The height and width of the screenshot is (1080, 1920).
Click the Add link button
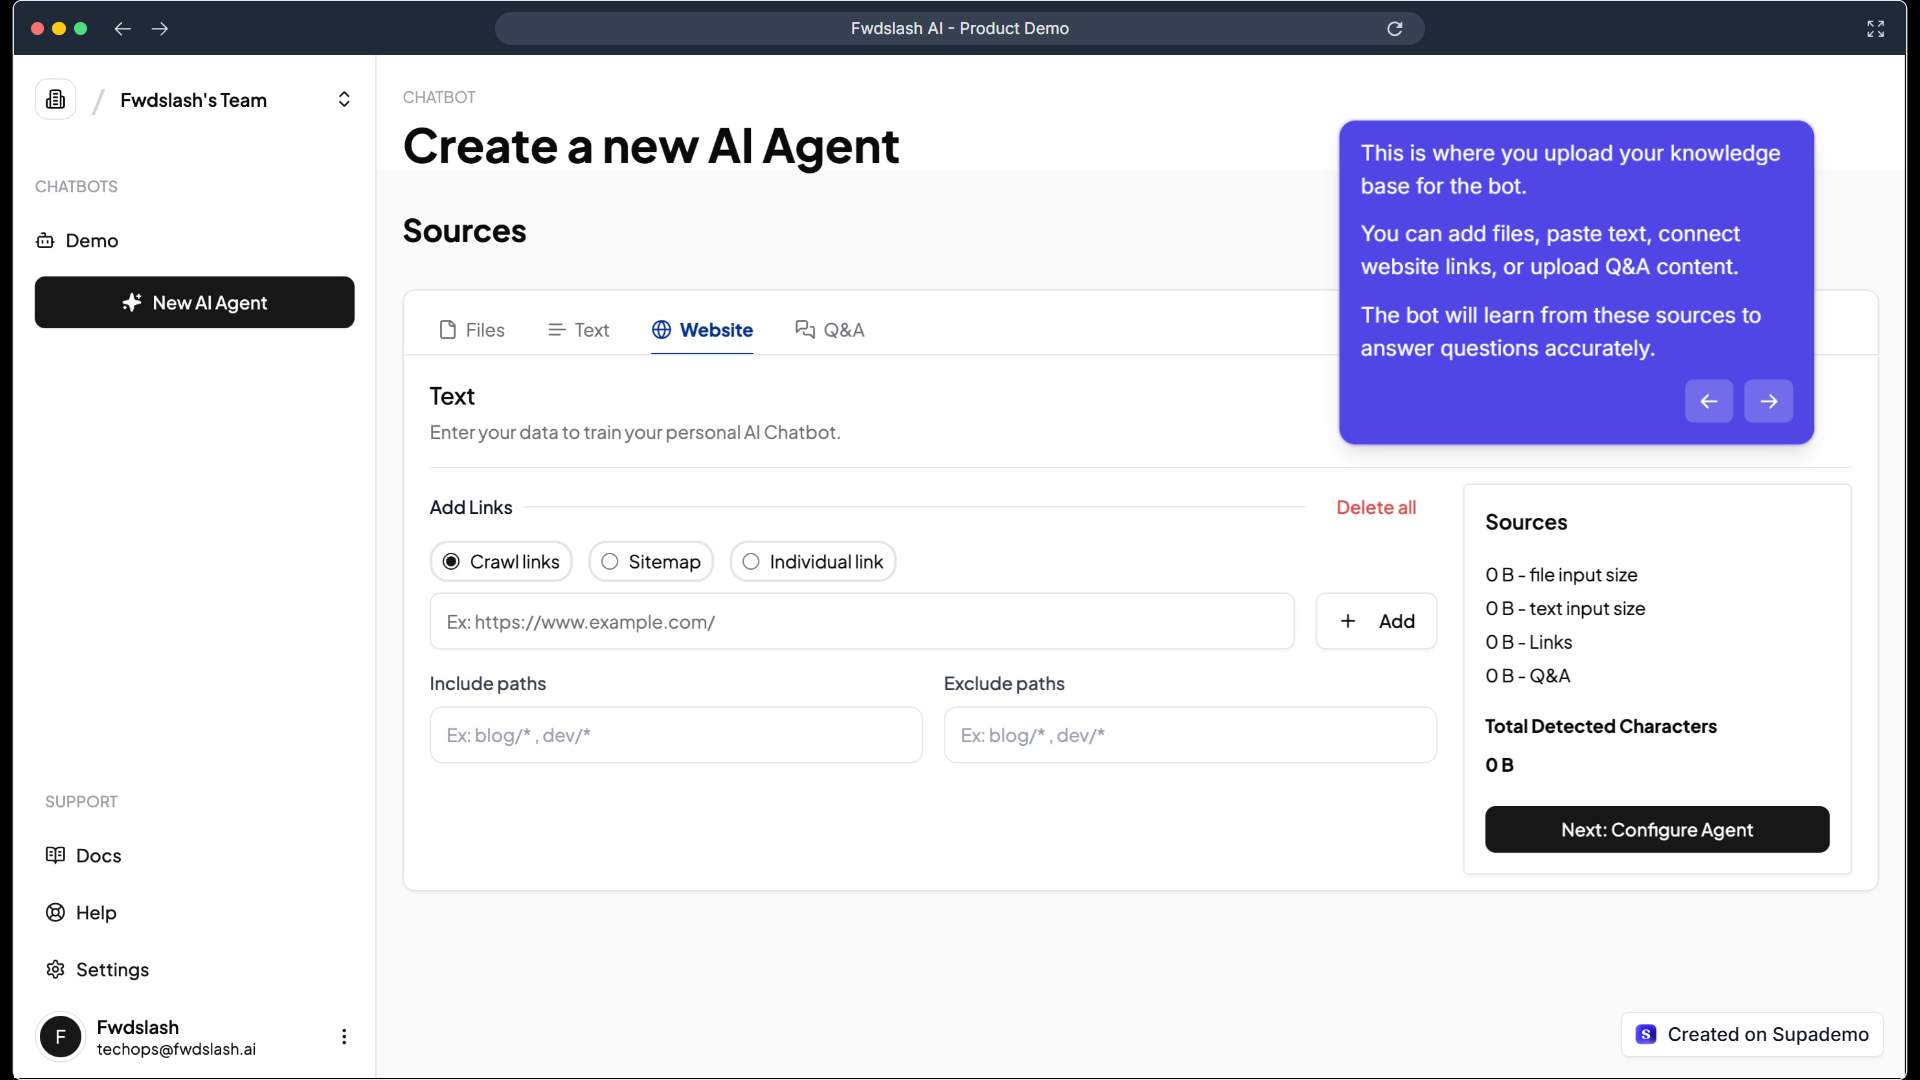1376,621
